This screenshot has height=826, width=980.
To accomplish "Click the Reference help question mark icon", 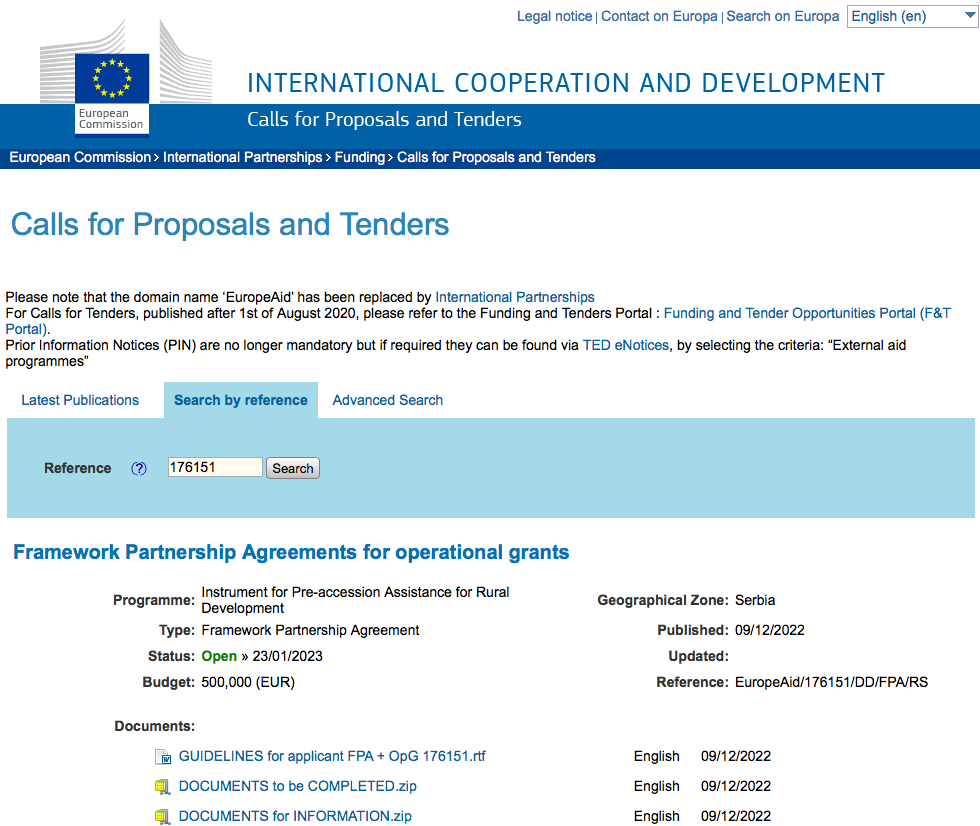I will click(x=139, y=469).
